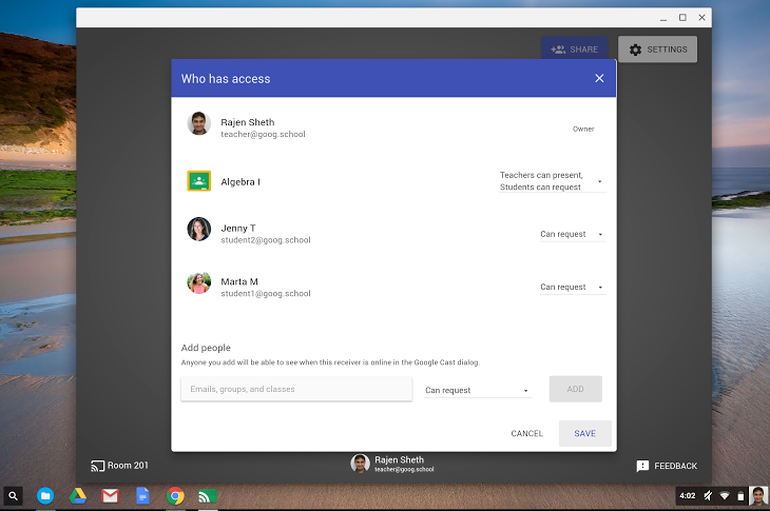
Task: Open the Files app in the shelf
Action: 45,496
